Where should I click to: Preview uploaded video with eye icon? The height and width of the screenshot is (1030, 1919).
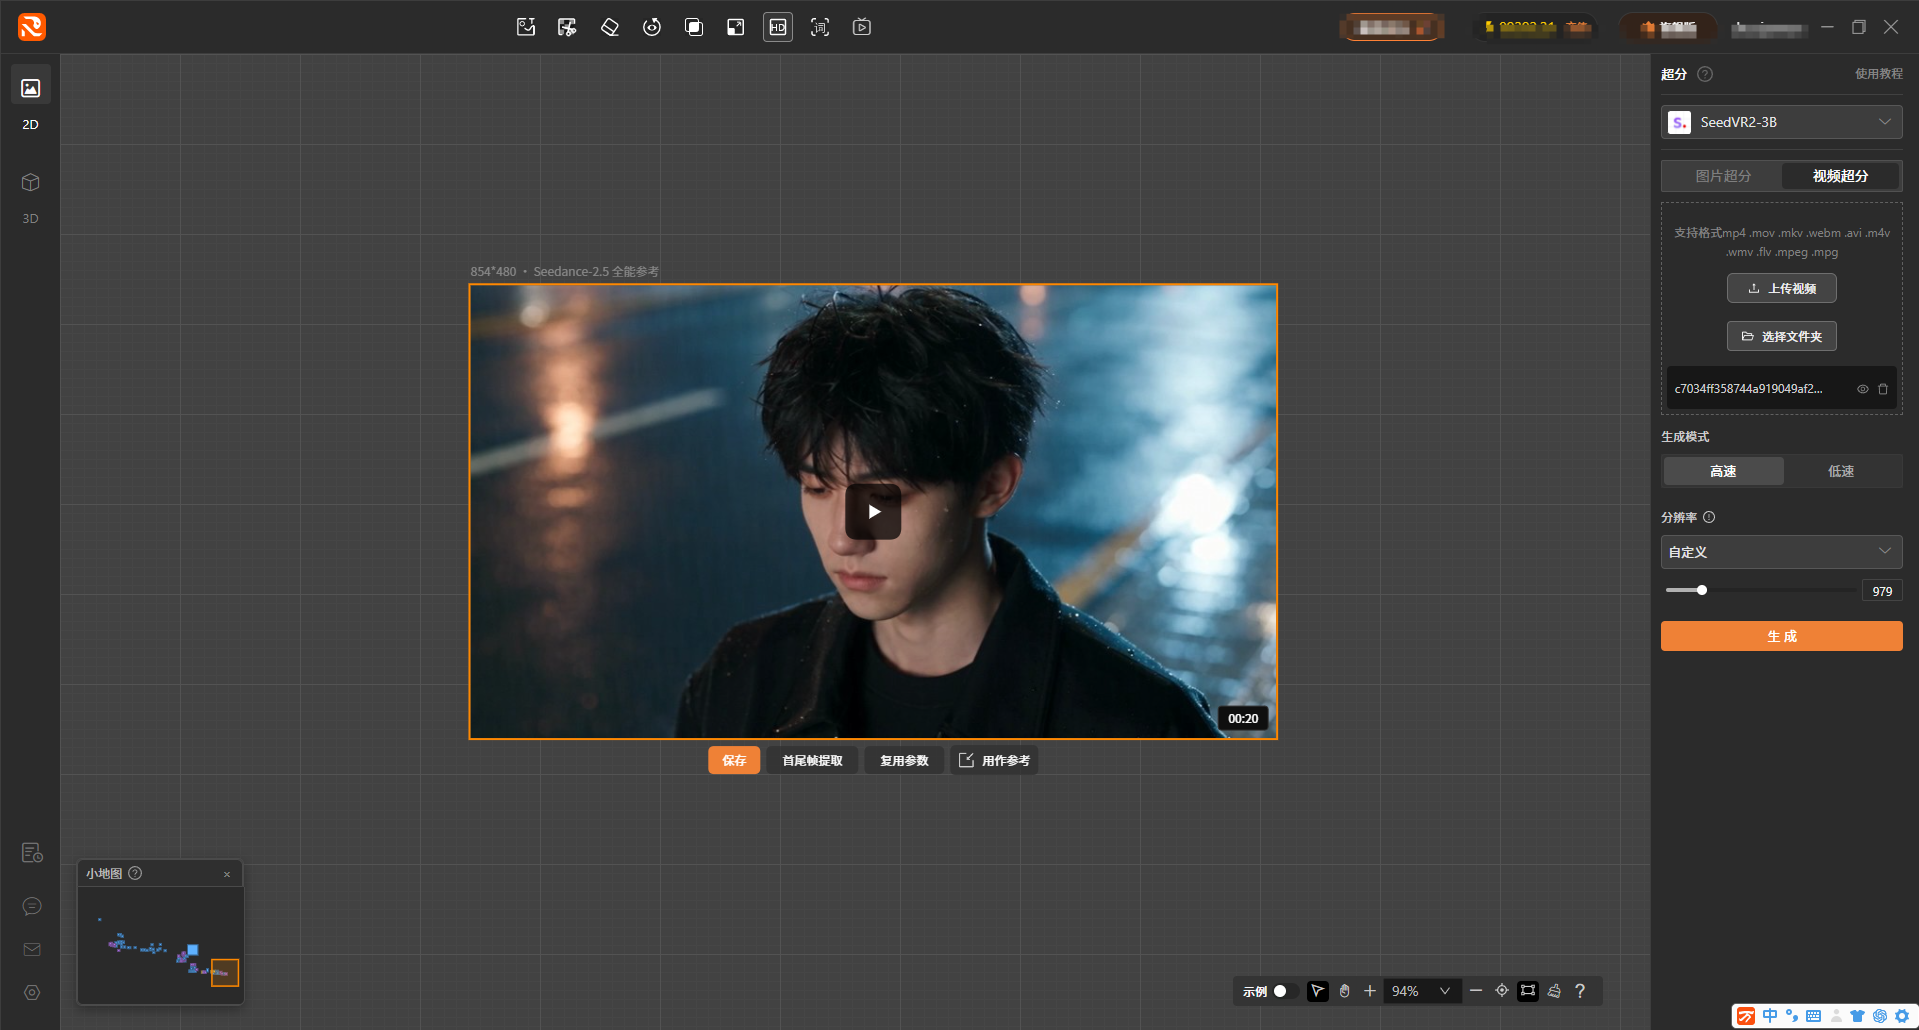pyautogui.click(x=1863, y=389)
